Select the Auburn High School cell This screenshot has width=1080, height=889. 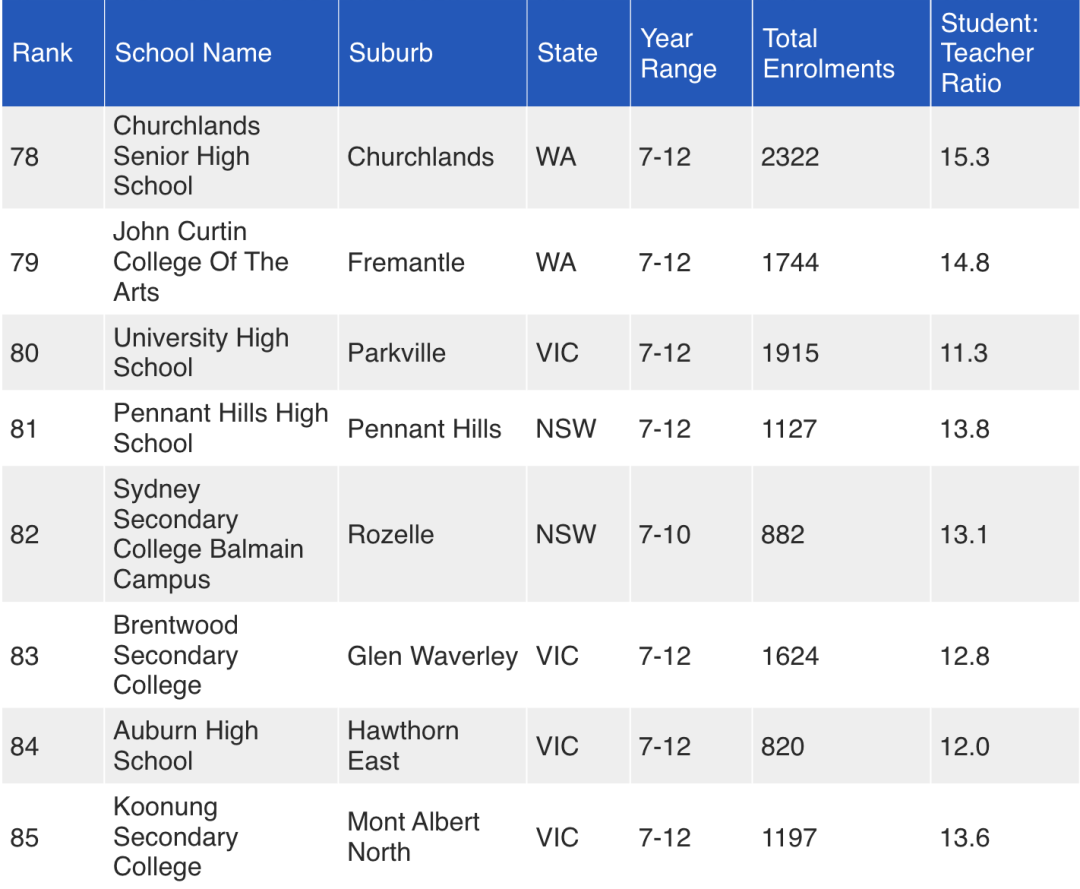click(x=186, y=746)
